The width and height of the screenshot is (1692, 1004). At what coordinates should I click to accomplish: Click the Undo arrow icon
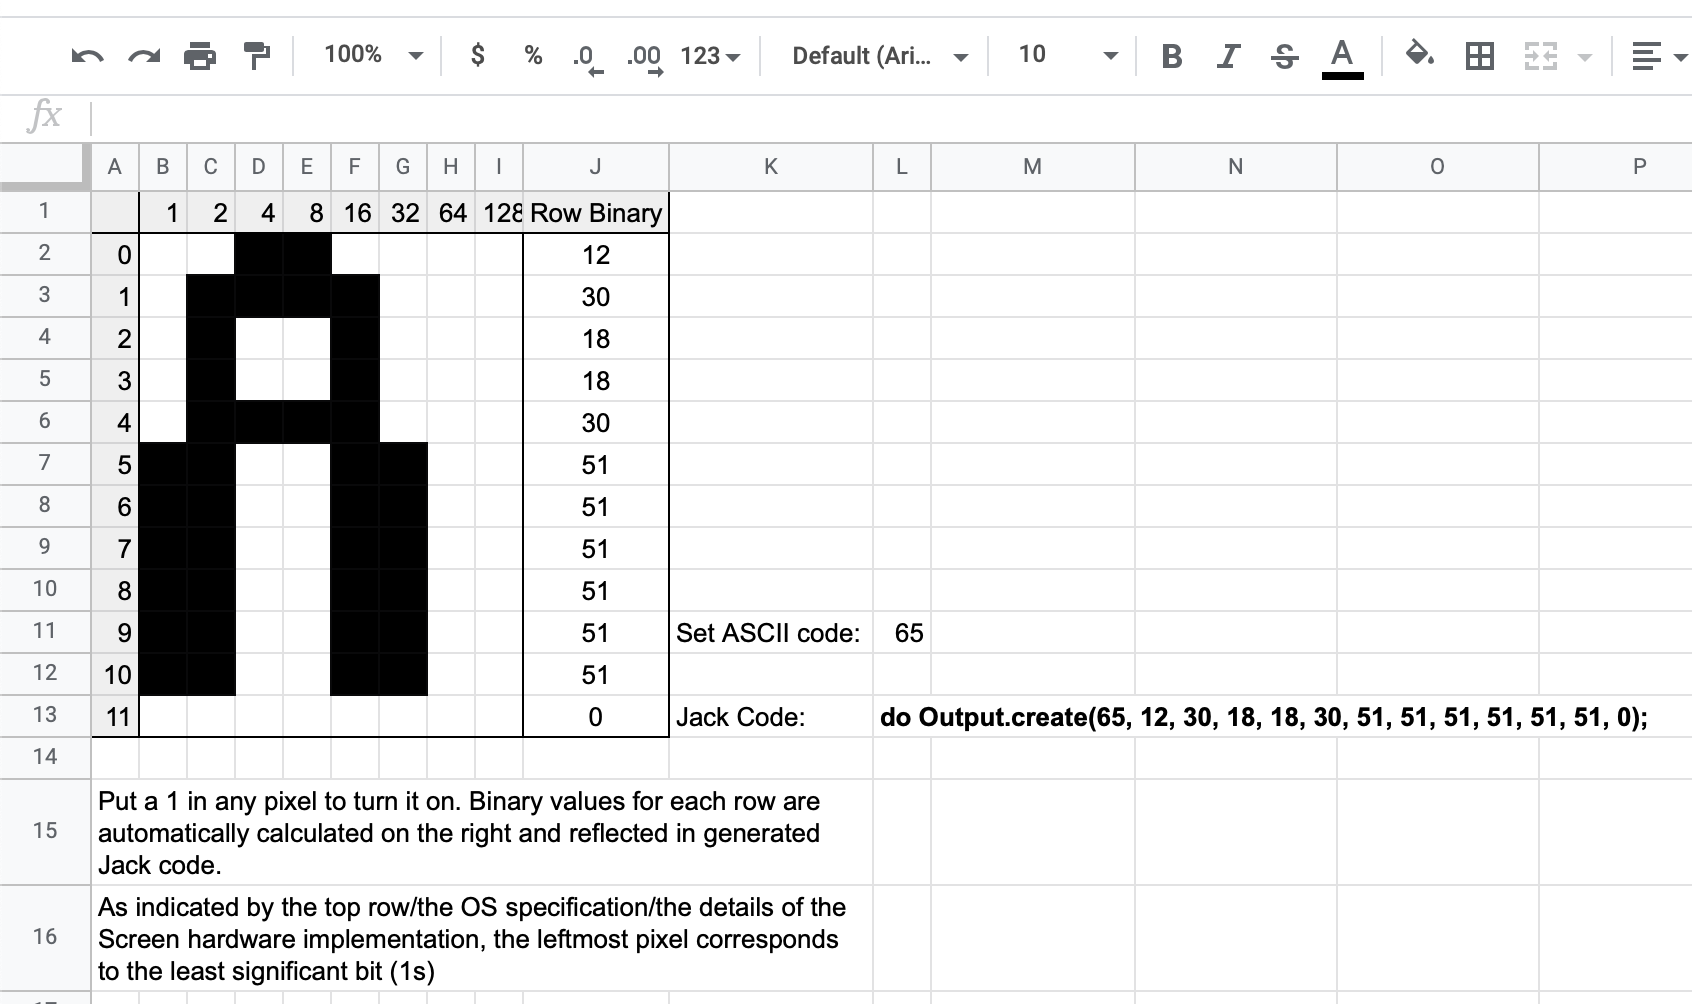(x=87, y=56)
